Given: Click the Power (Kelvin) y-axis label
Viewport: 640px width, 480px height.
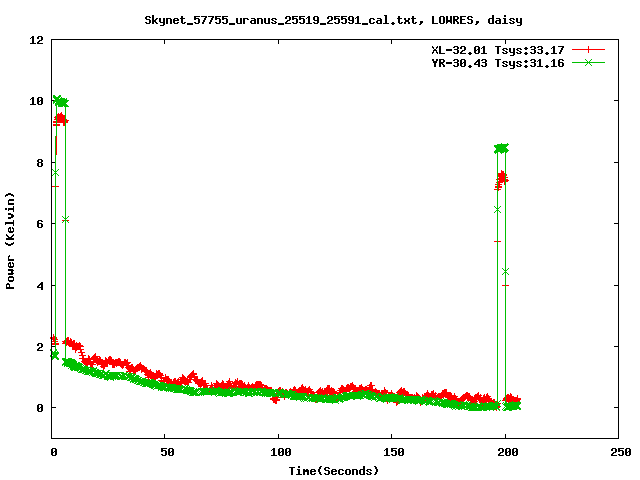Looking at the screenshot, I should (10, 241).
